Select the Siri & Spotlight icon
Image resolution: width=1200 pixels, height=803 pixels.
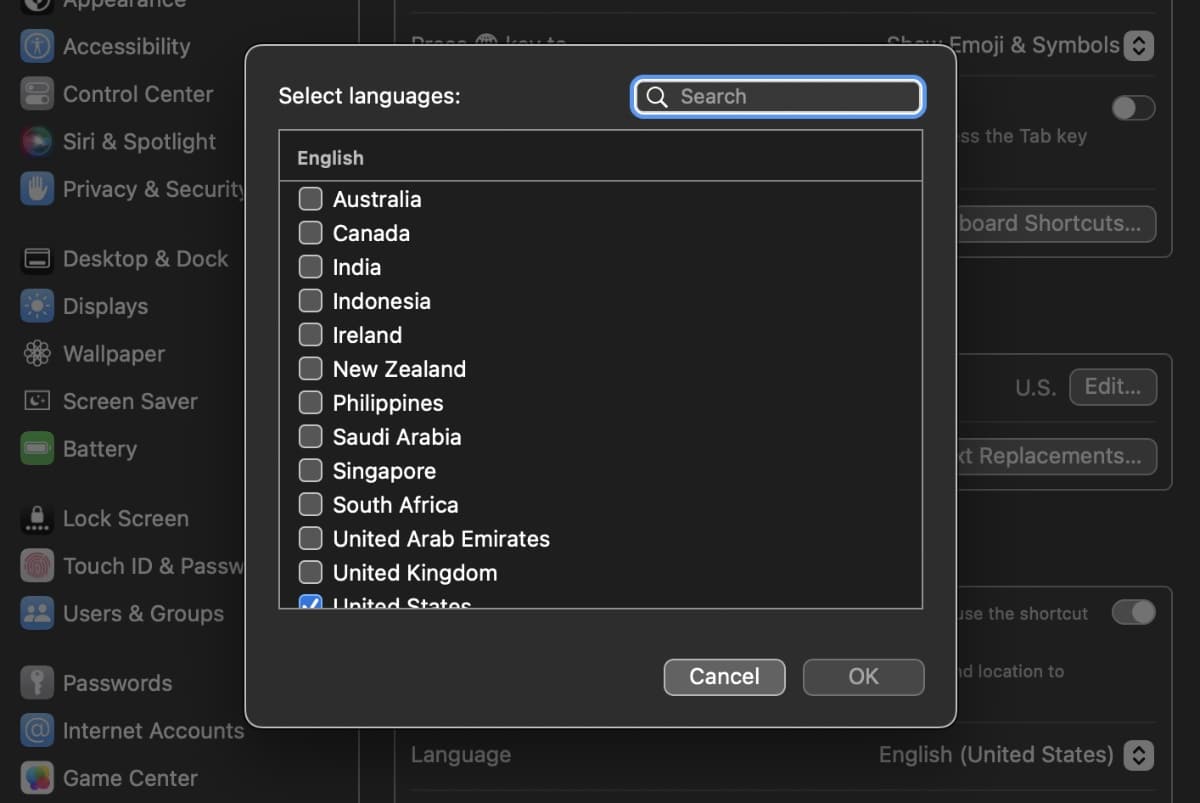pyautogui.click(x=37, y=142)
